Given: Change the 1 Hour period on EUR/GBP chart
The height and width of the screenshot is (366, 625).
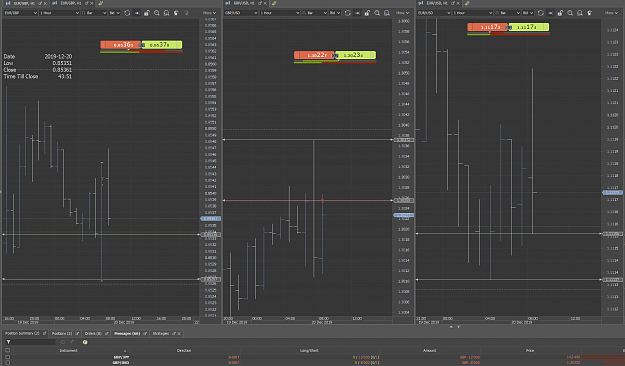Looking at the screenshot, I should click(60, 13).
